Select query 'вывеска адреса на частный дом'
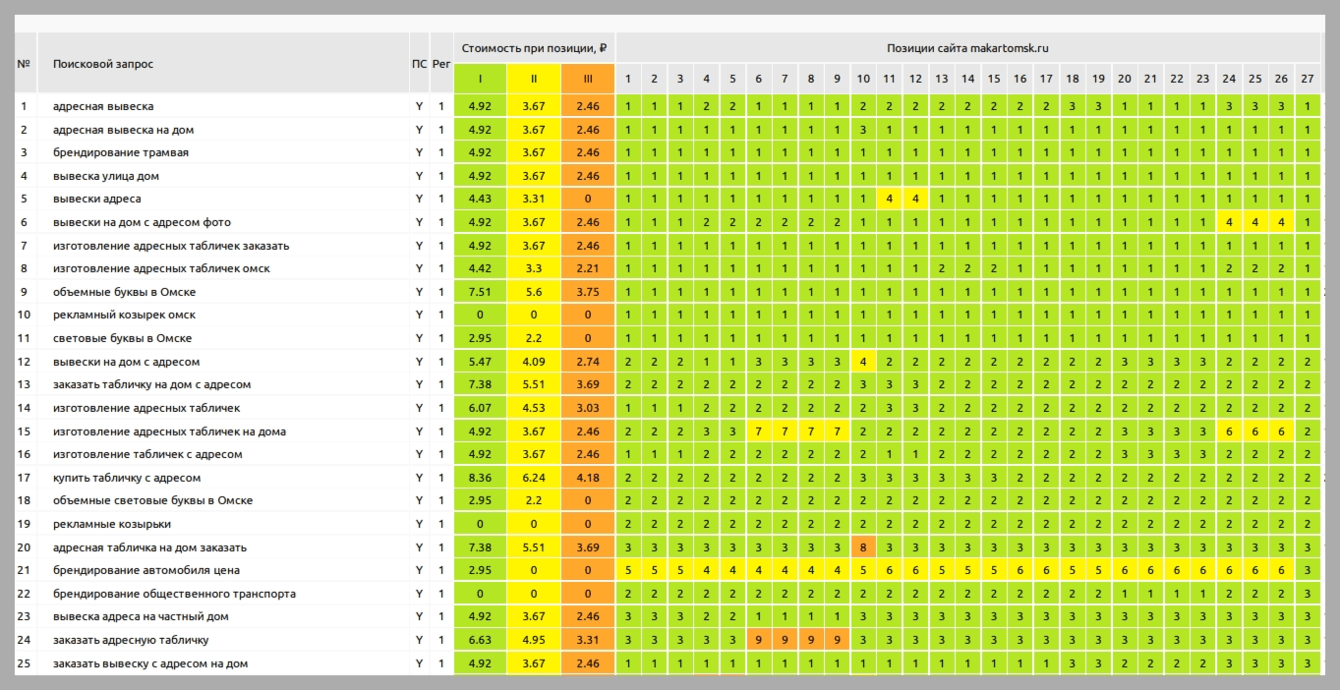The image size is (1340, 690). point(141,617)
